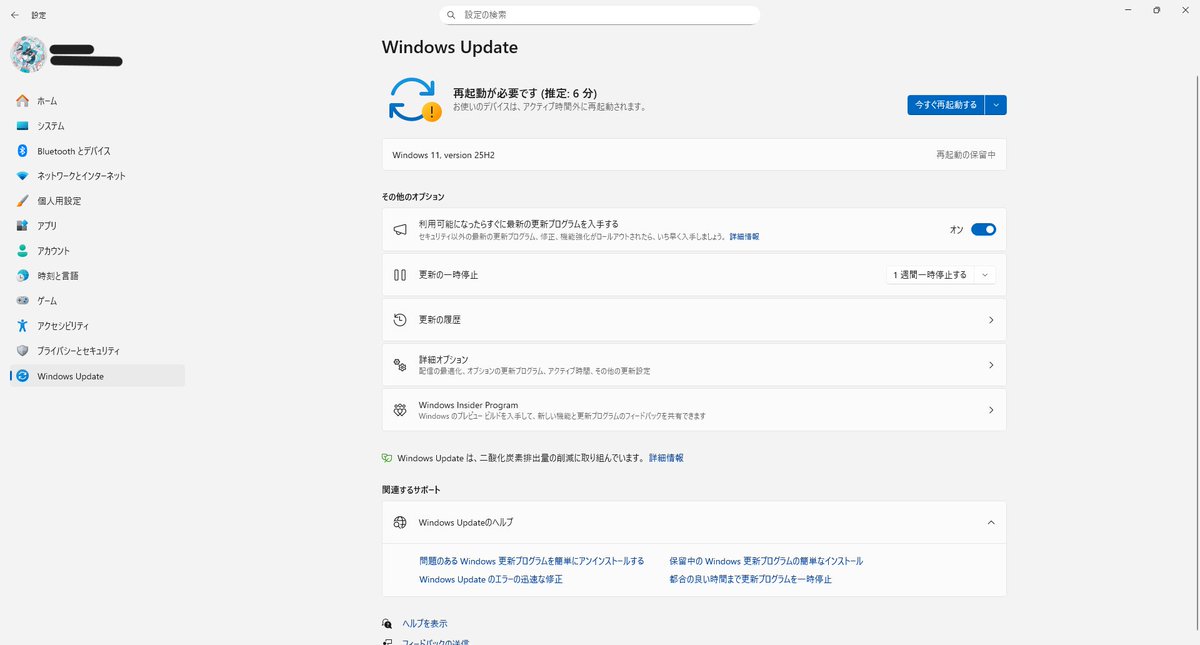
Task: Click the アプリ grid icon
Action: (x=22, y=226)
